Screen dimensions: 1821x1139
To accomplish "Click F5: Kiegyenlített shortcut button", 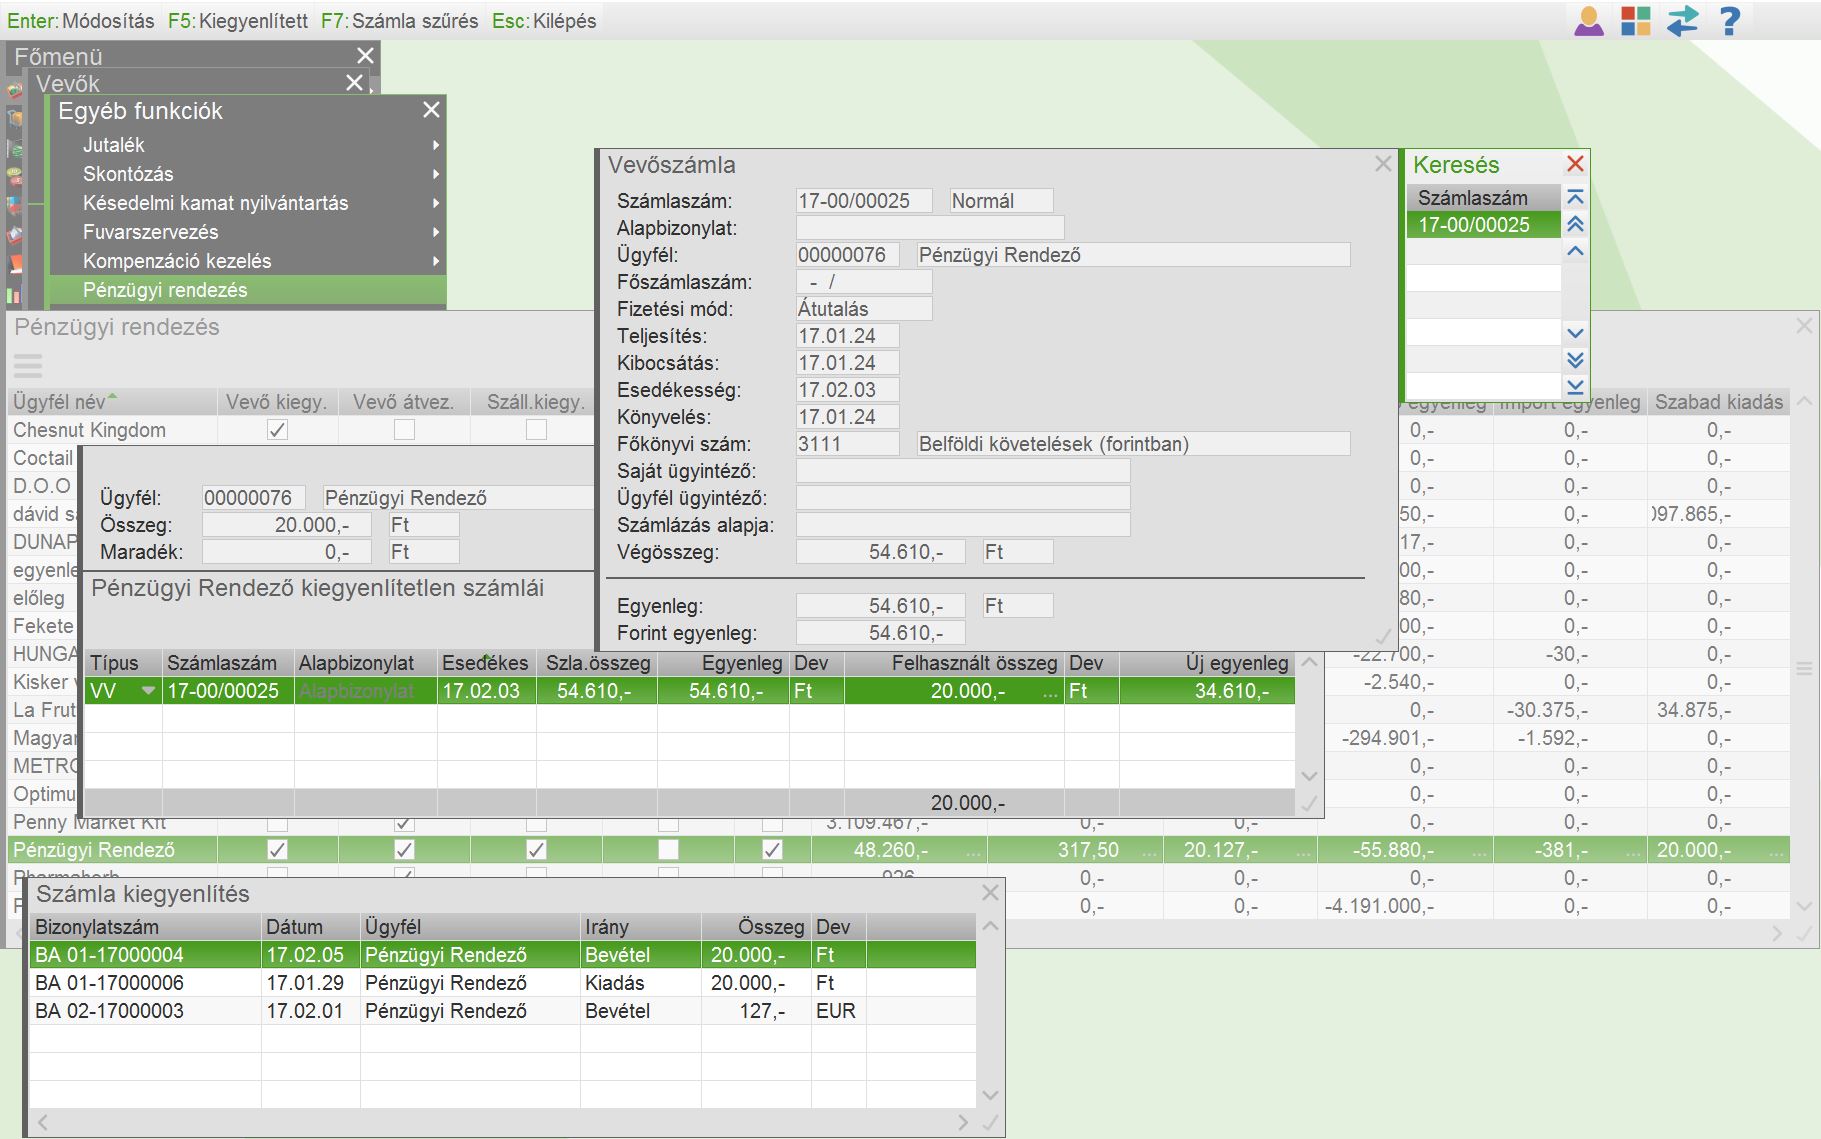I will tap(238, 21).
